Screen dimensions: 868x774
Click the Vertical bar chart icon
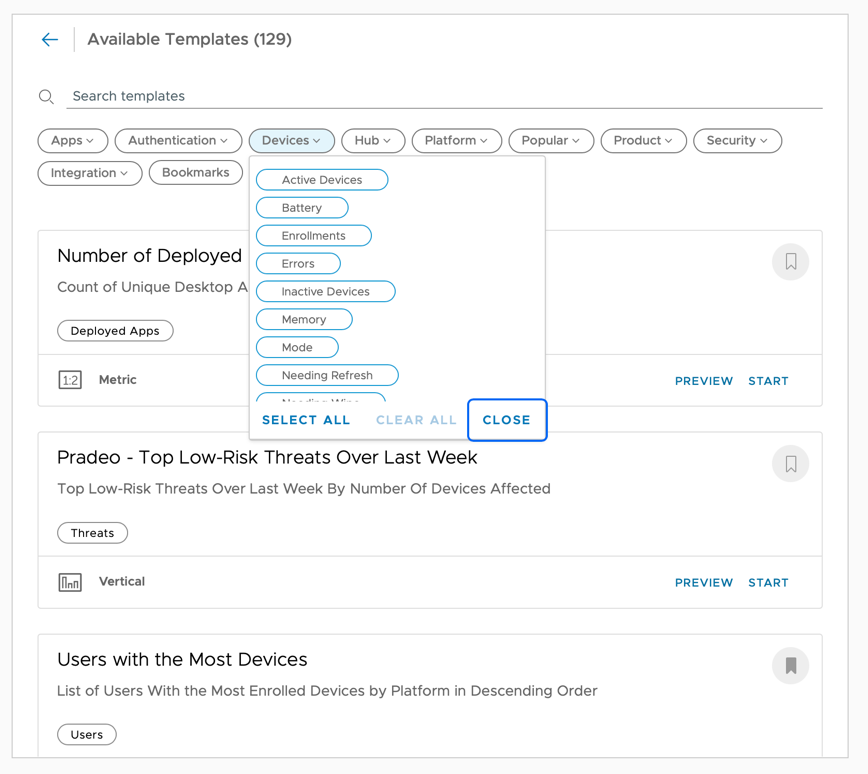click(x=70, y=582)
